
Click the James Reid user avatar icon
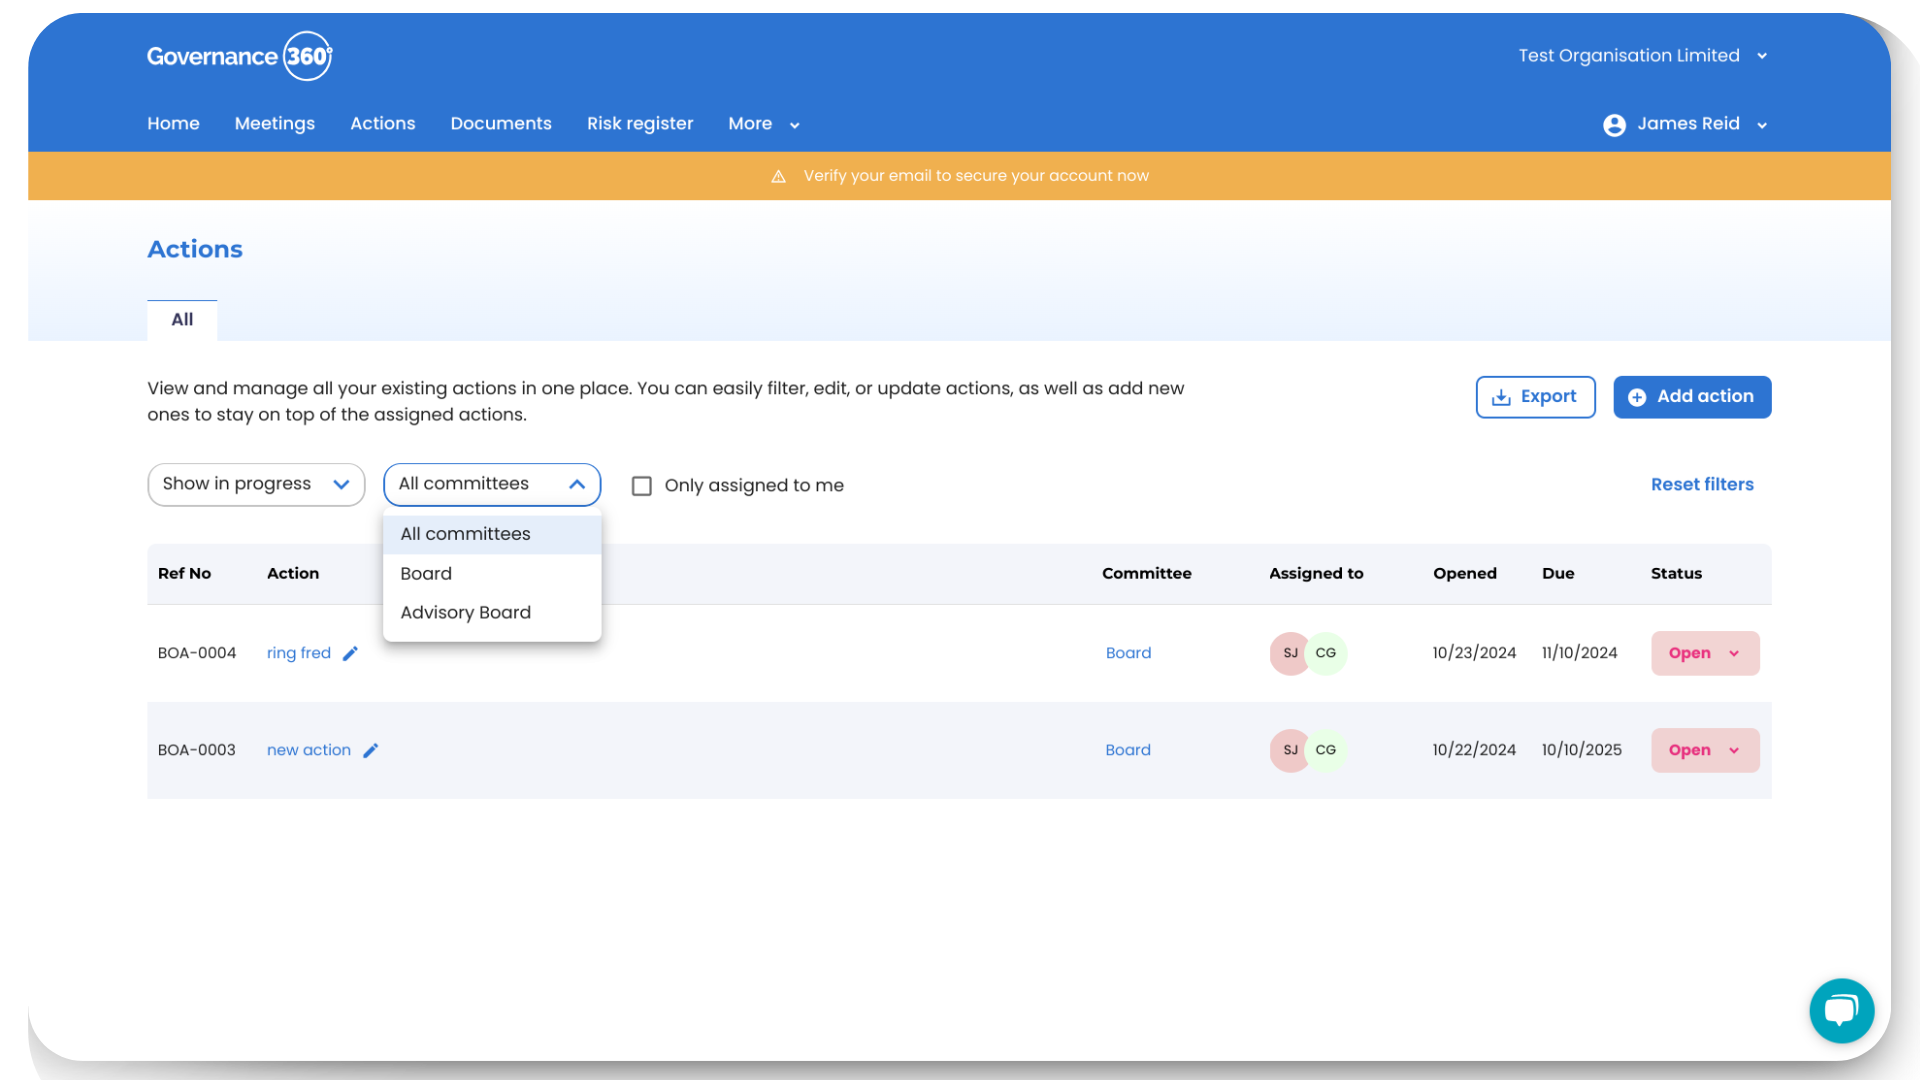click(x=1614, y=125)
